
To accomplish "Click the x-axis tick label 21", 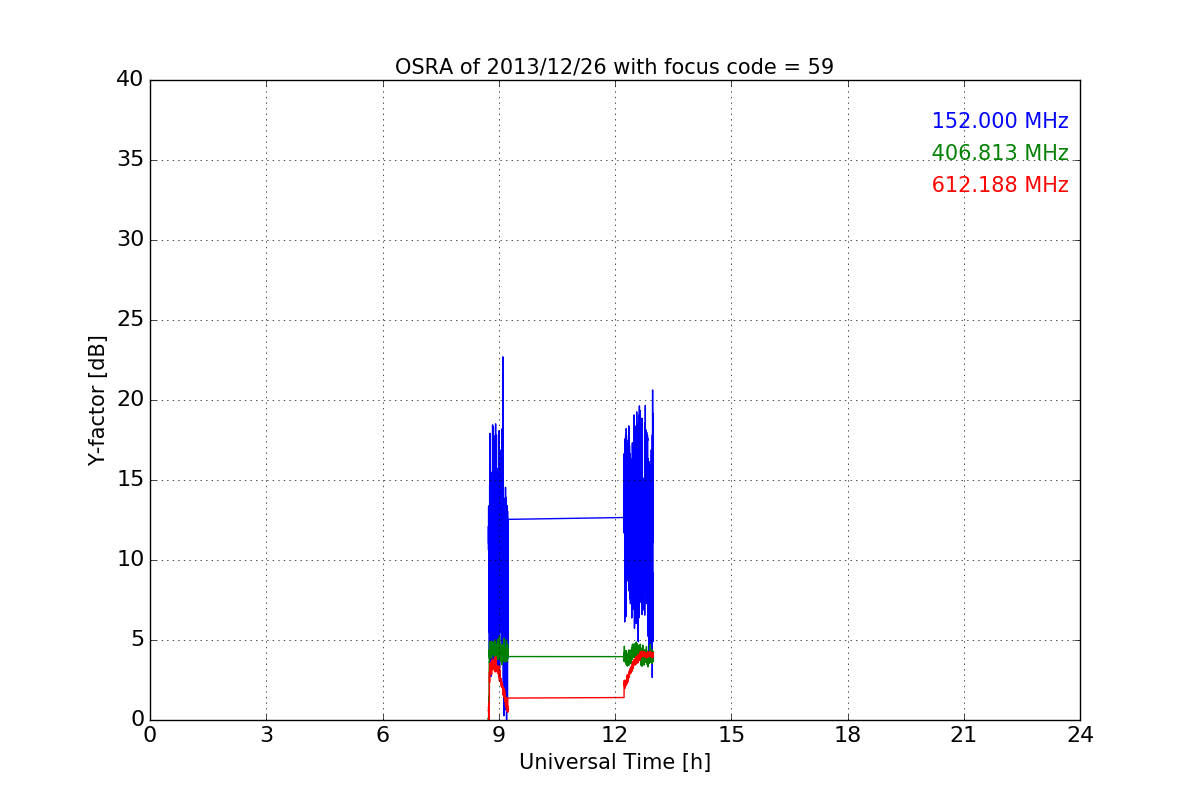I will [964, 735].
